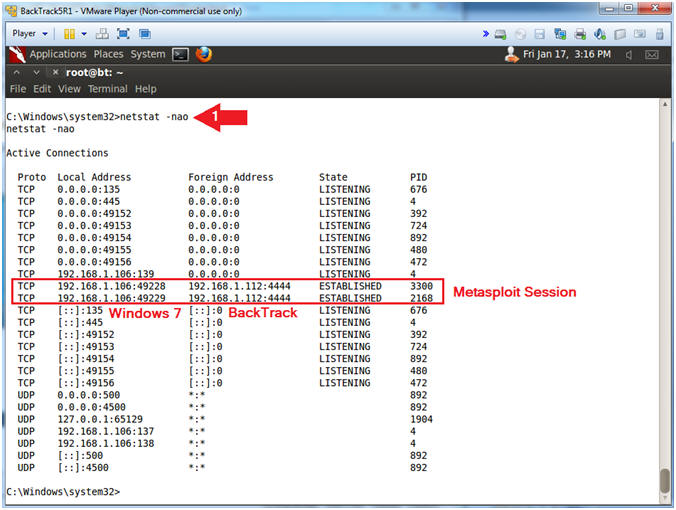
Task: Click the printer device icon
Action: pyautogui.click(x=580, y=34)
